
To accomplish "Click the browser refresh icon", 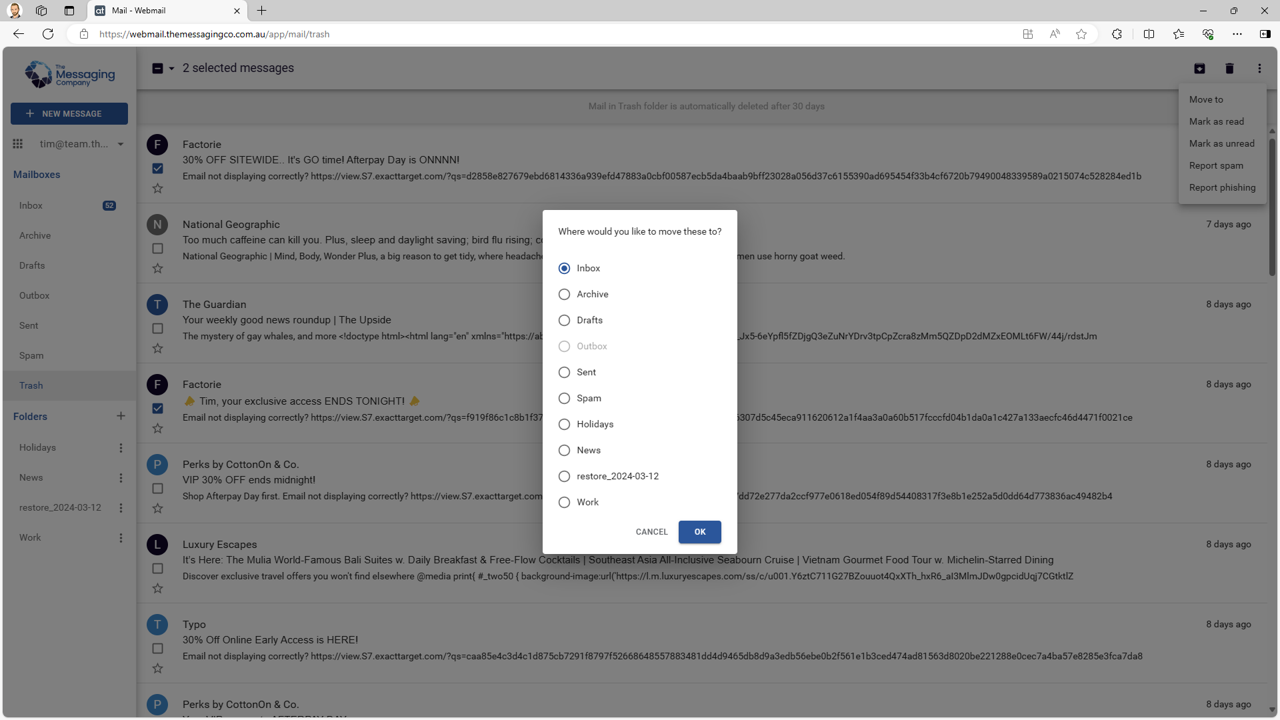I will pos(47,34).
